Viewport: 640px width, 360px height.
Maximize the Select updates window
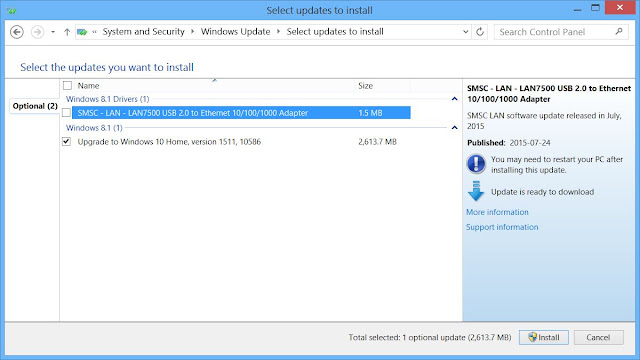point(596,8)
